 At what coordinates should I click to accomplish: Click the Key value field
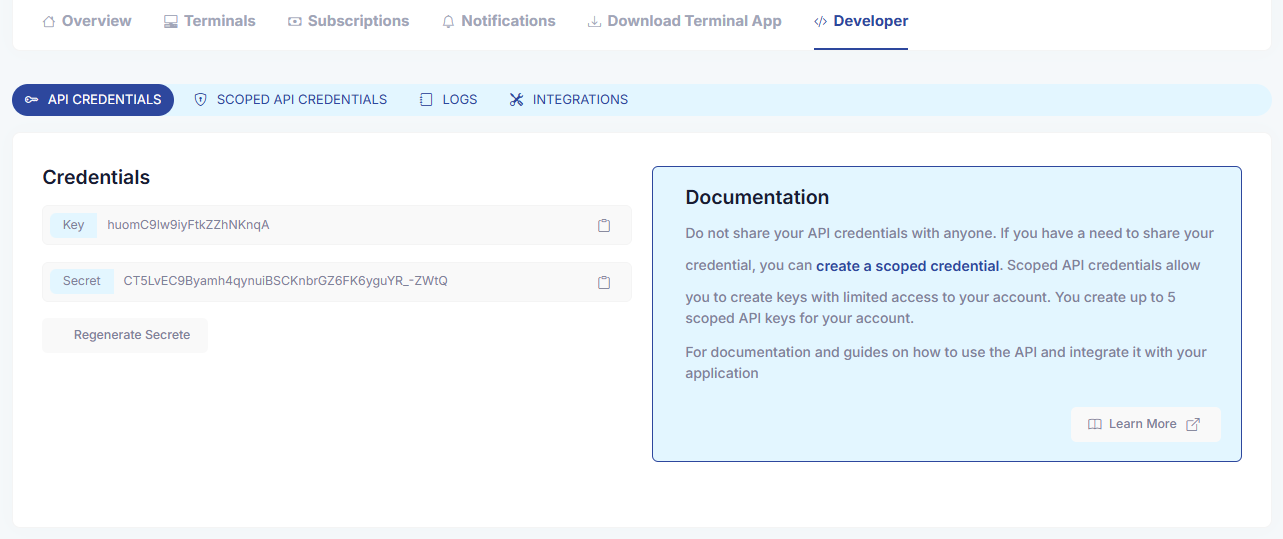[x=337, y=225]
